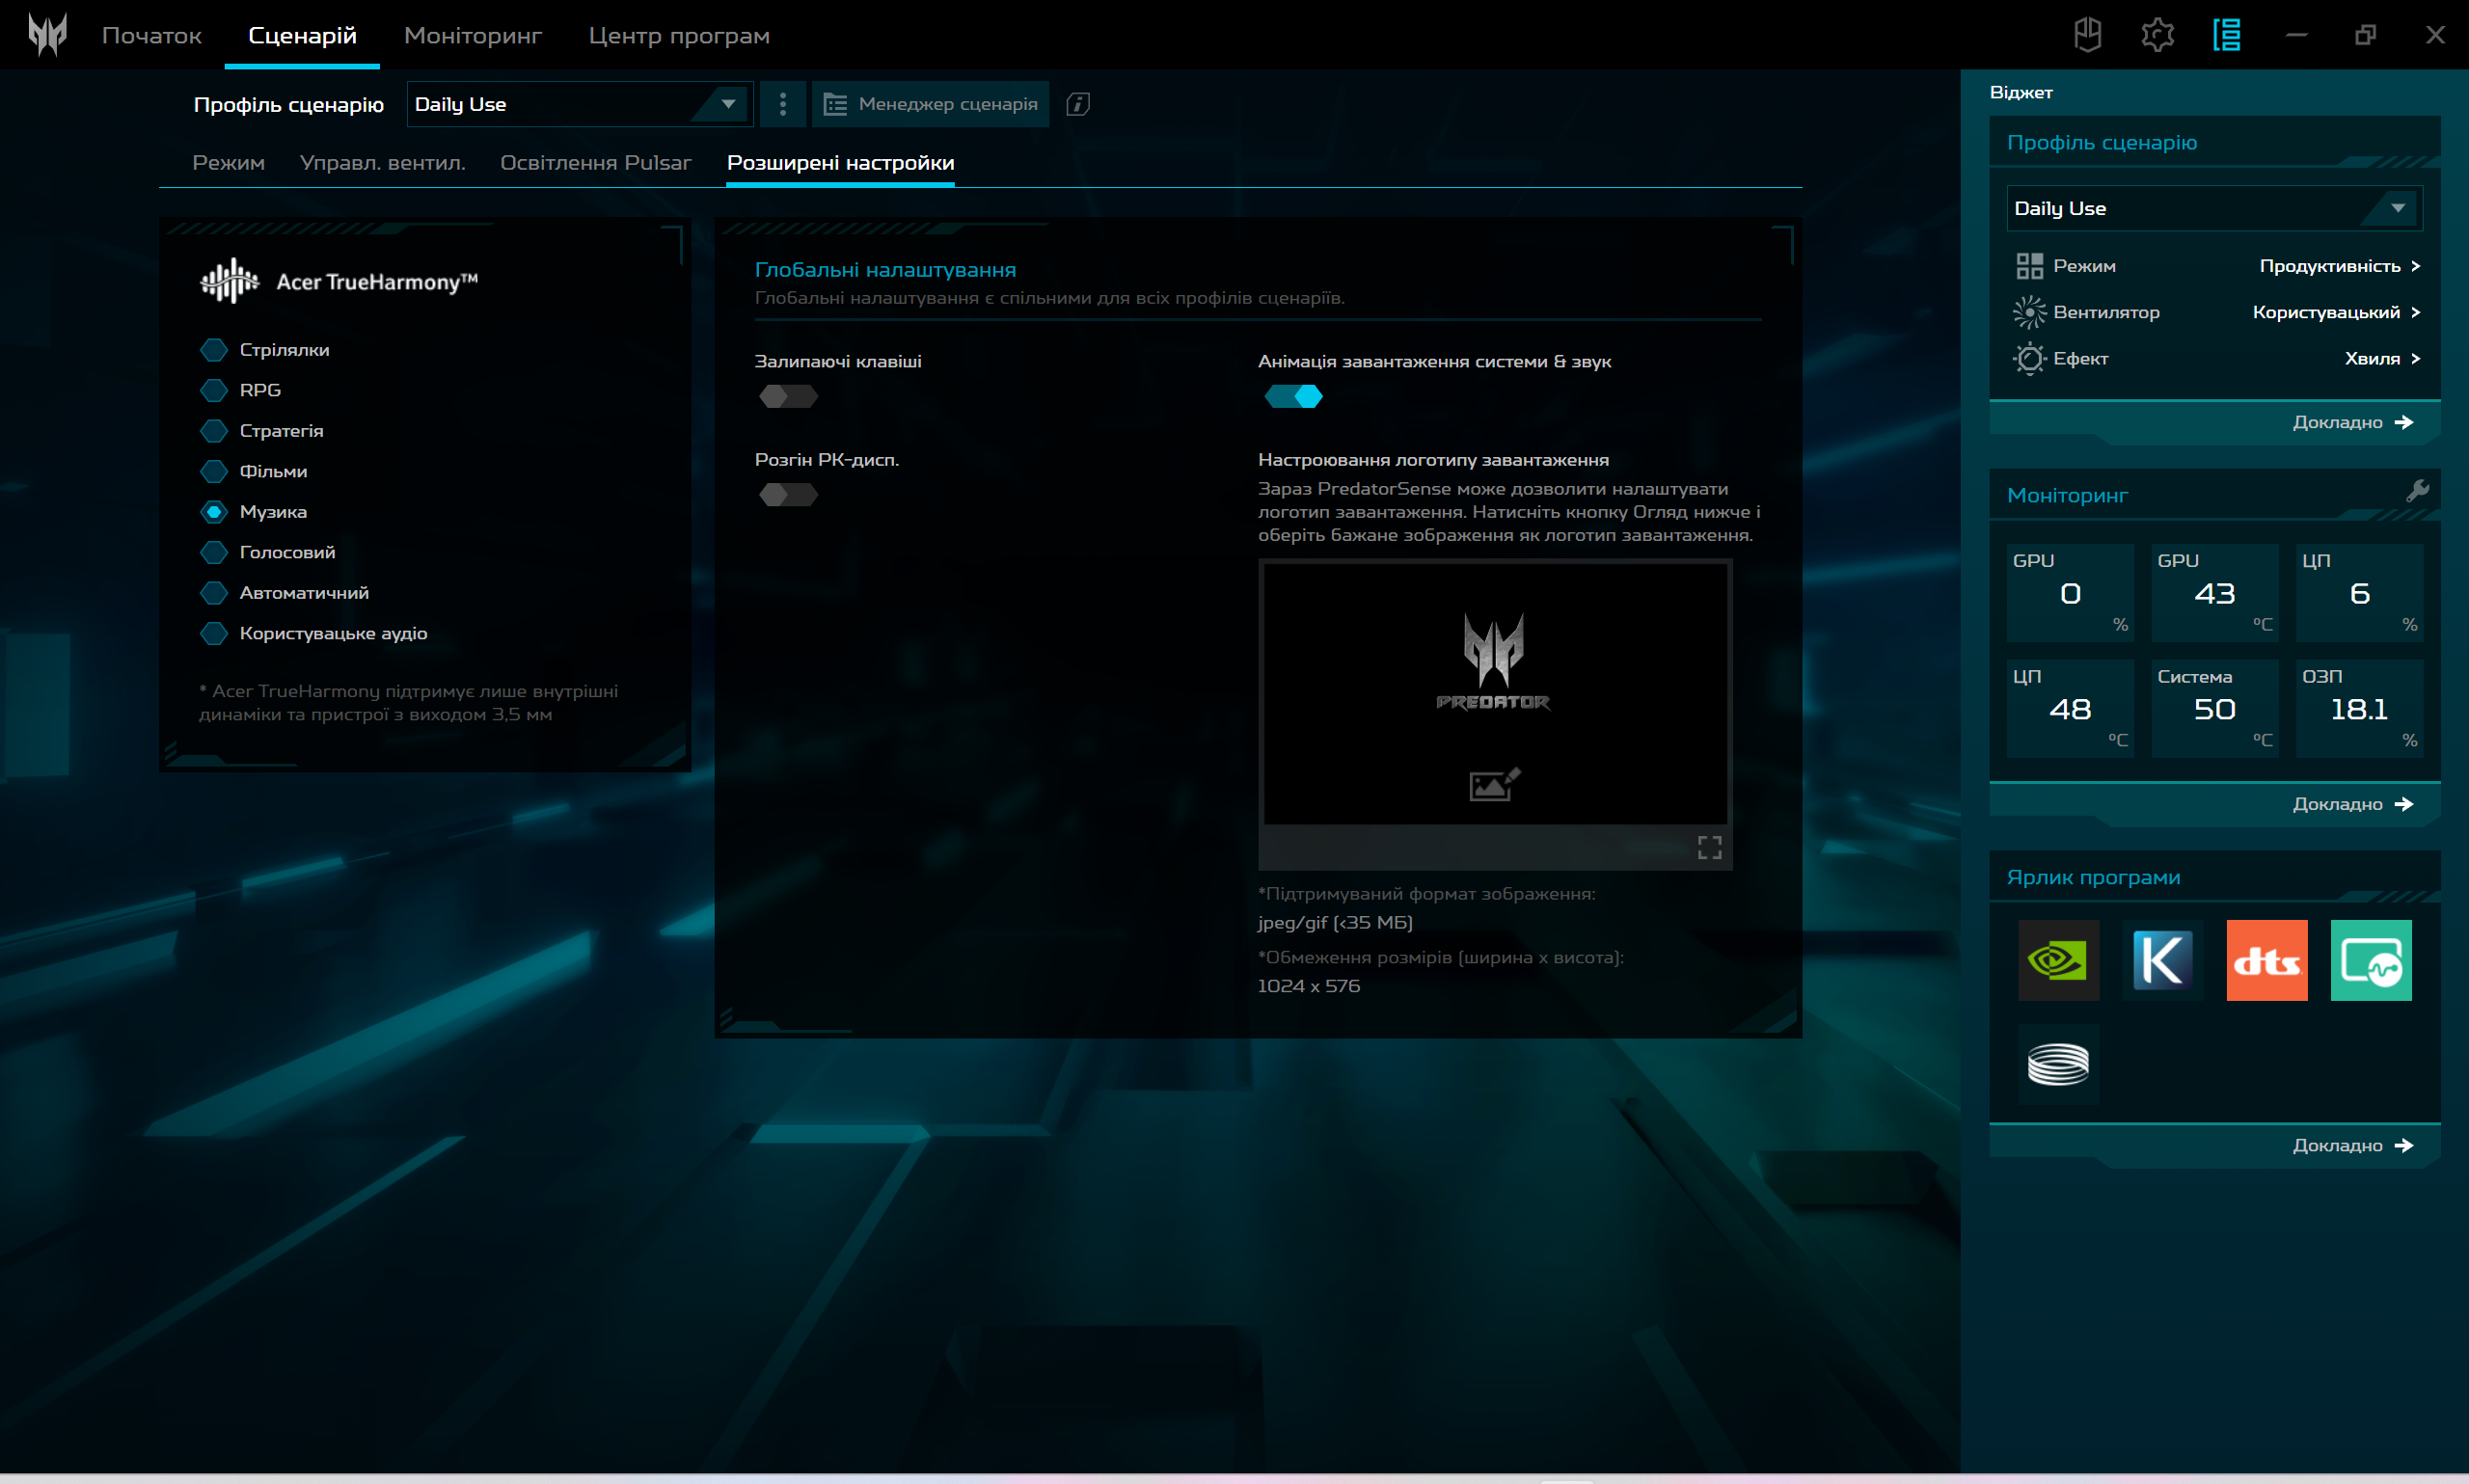Turn on the Розгін РК-дисп. toggle
The height and width of the screenshot is (1484, 2469).
click(x=788, y=495)
